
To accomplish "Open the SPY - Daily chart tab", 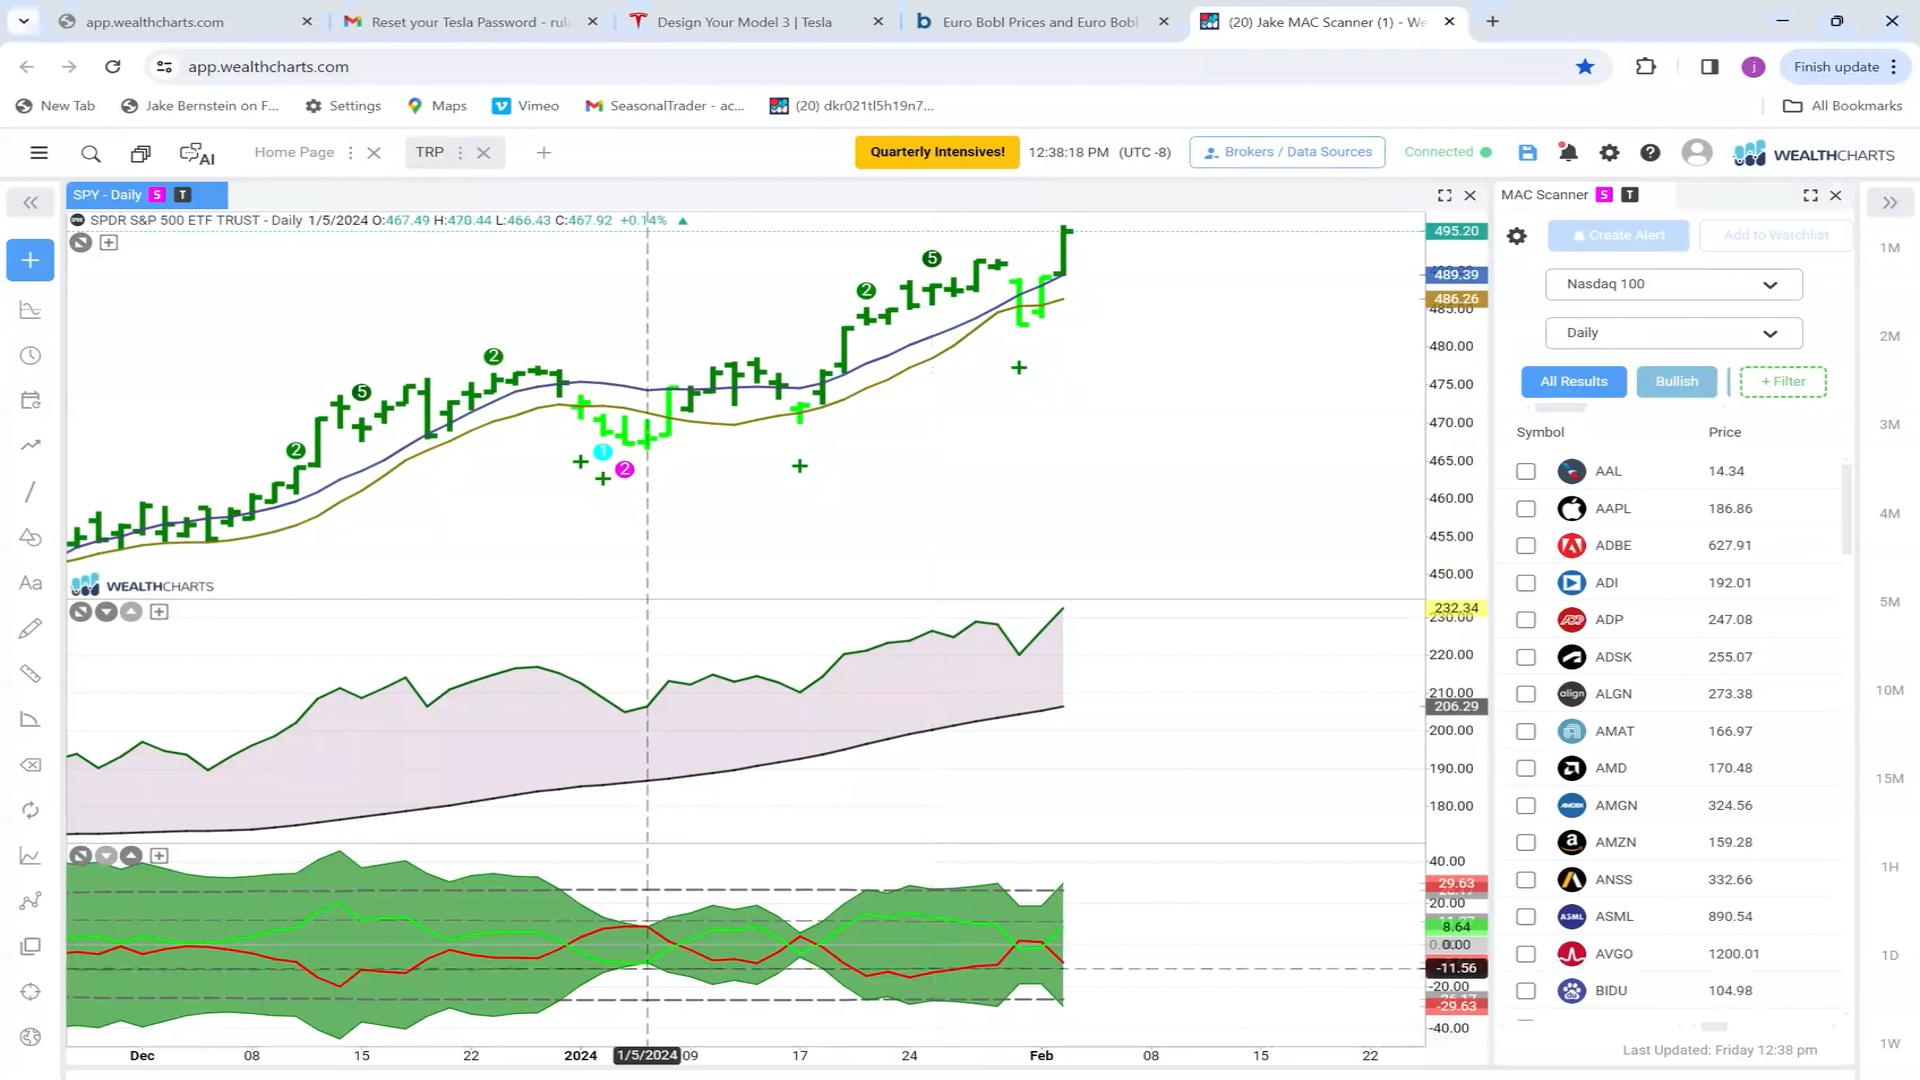I will click(147, 195).
